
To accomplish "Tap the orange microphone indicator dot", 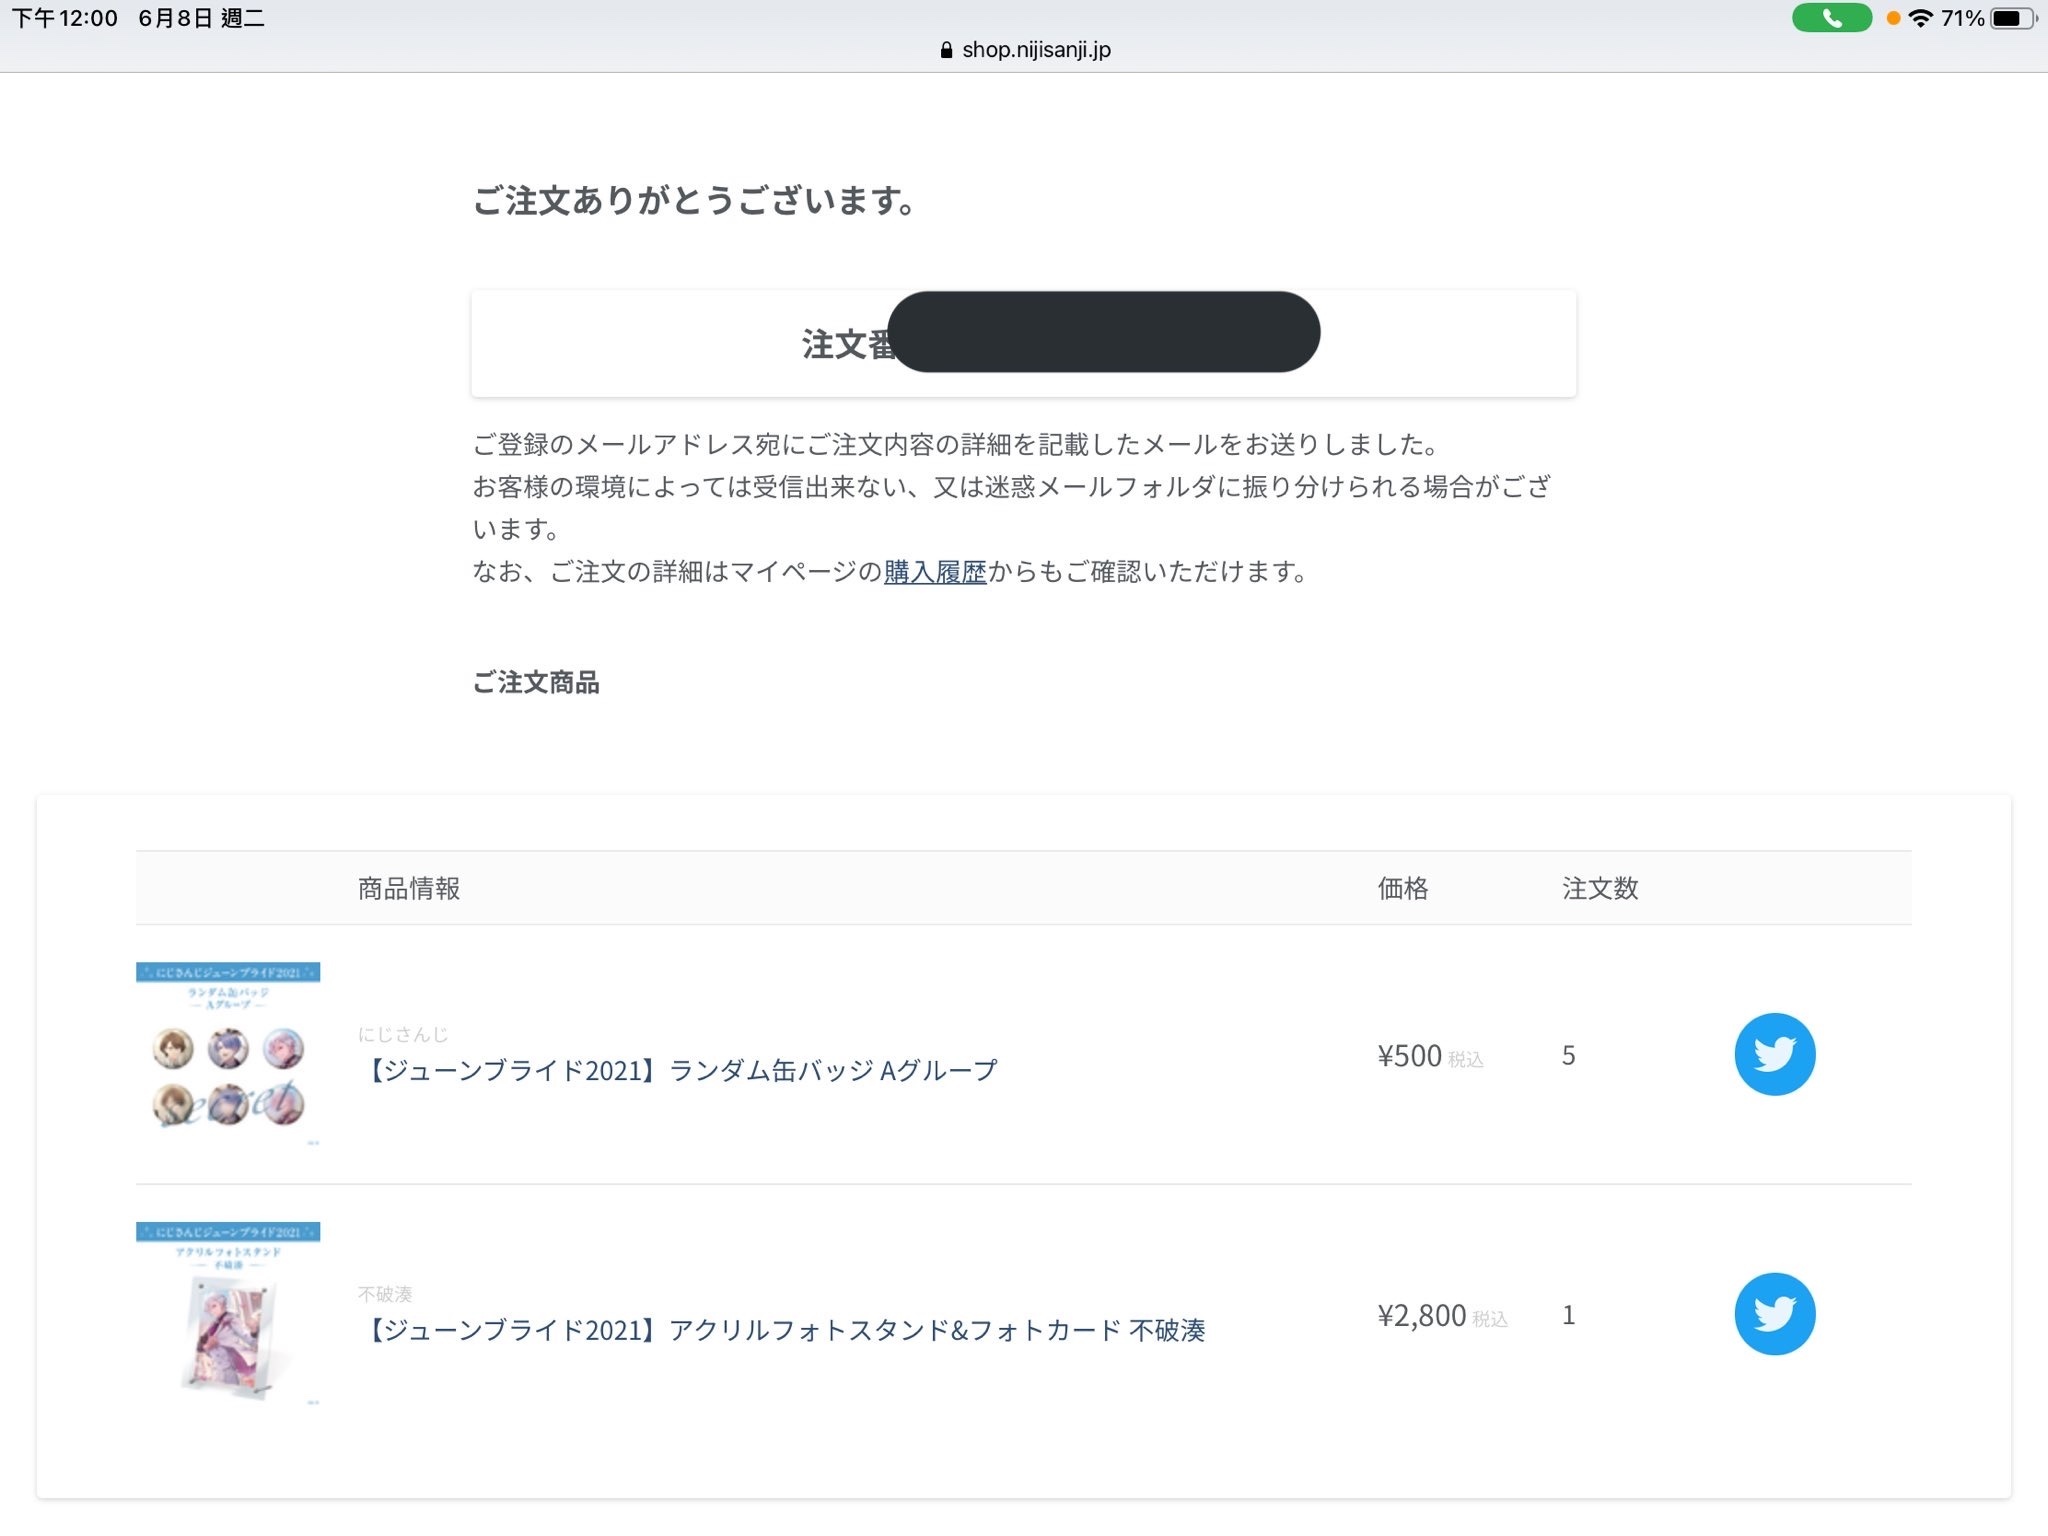I will 1893,18.
